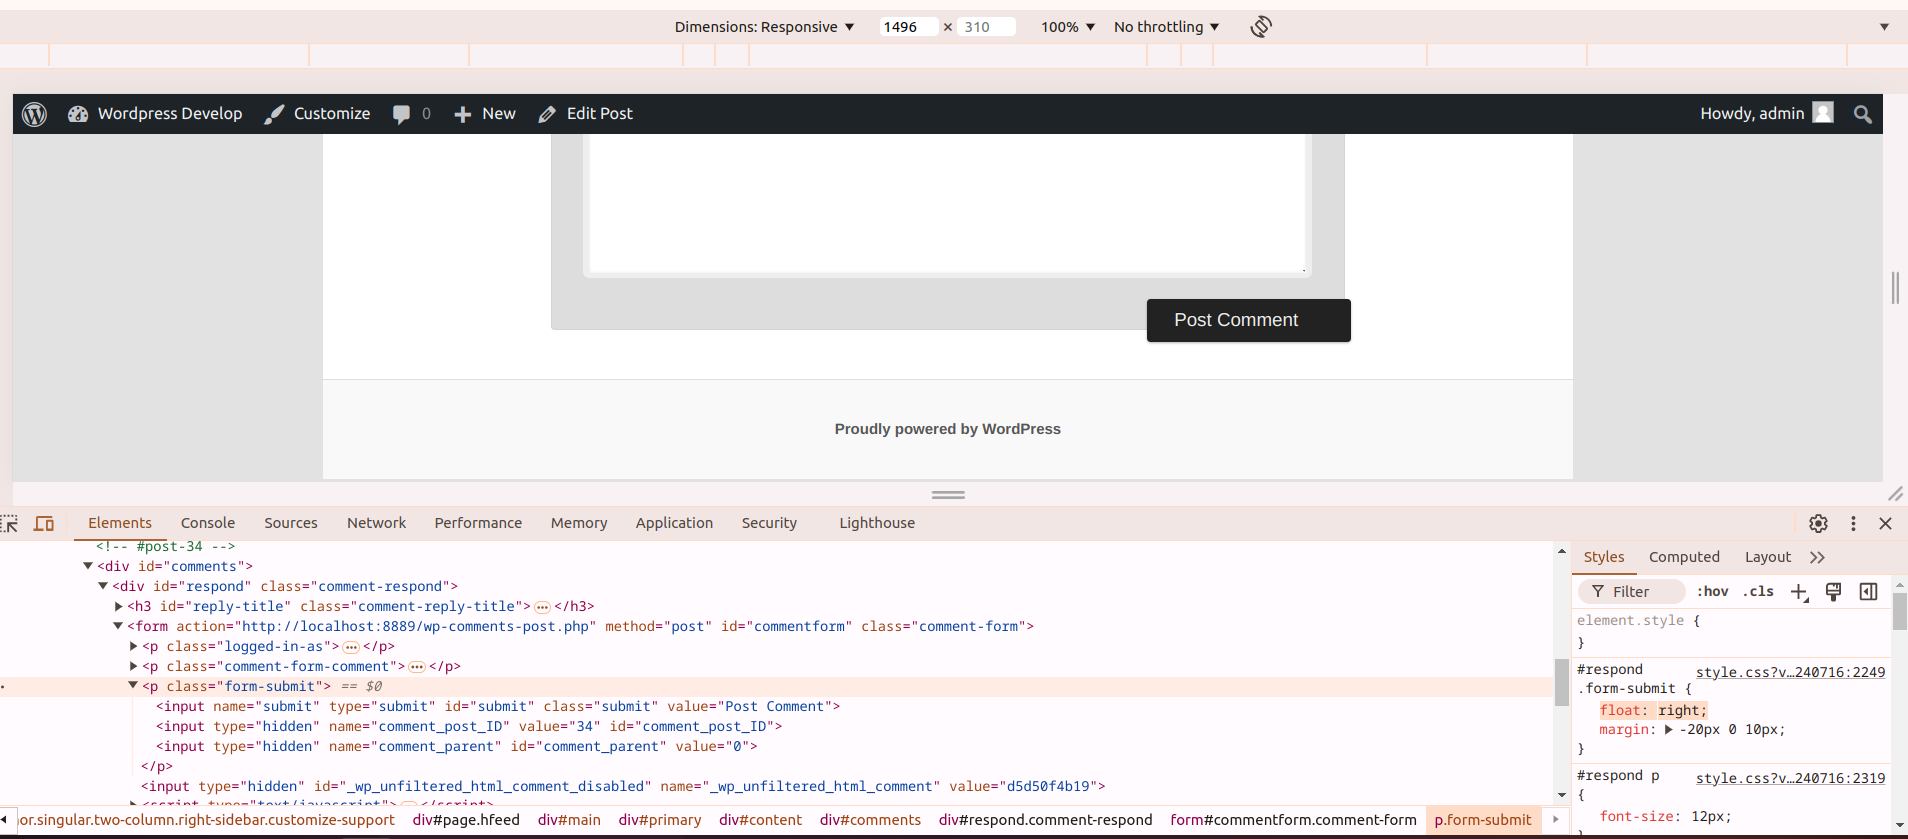Collapse the div id="respond" node

pyautogui.click(x=103, y=586)
